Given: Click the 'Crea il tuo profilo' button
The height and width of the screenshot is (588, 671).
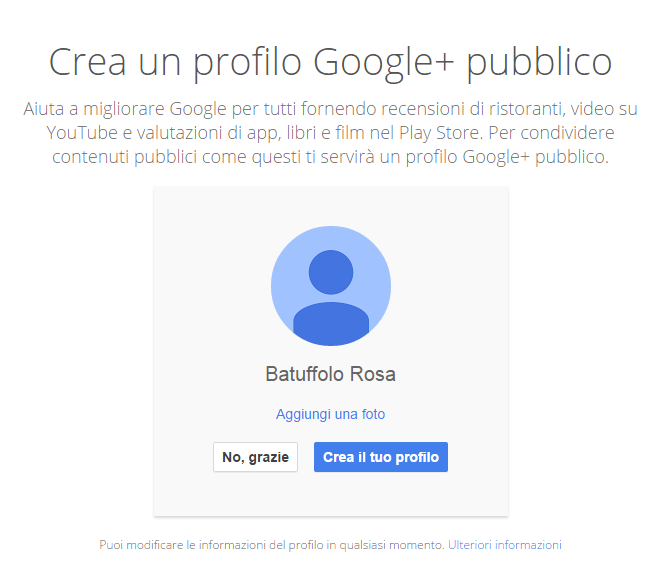Looking at the screenshot, I should pyautogui.click(x=381, y=457).
